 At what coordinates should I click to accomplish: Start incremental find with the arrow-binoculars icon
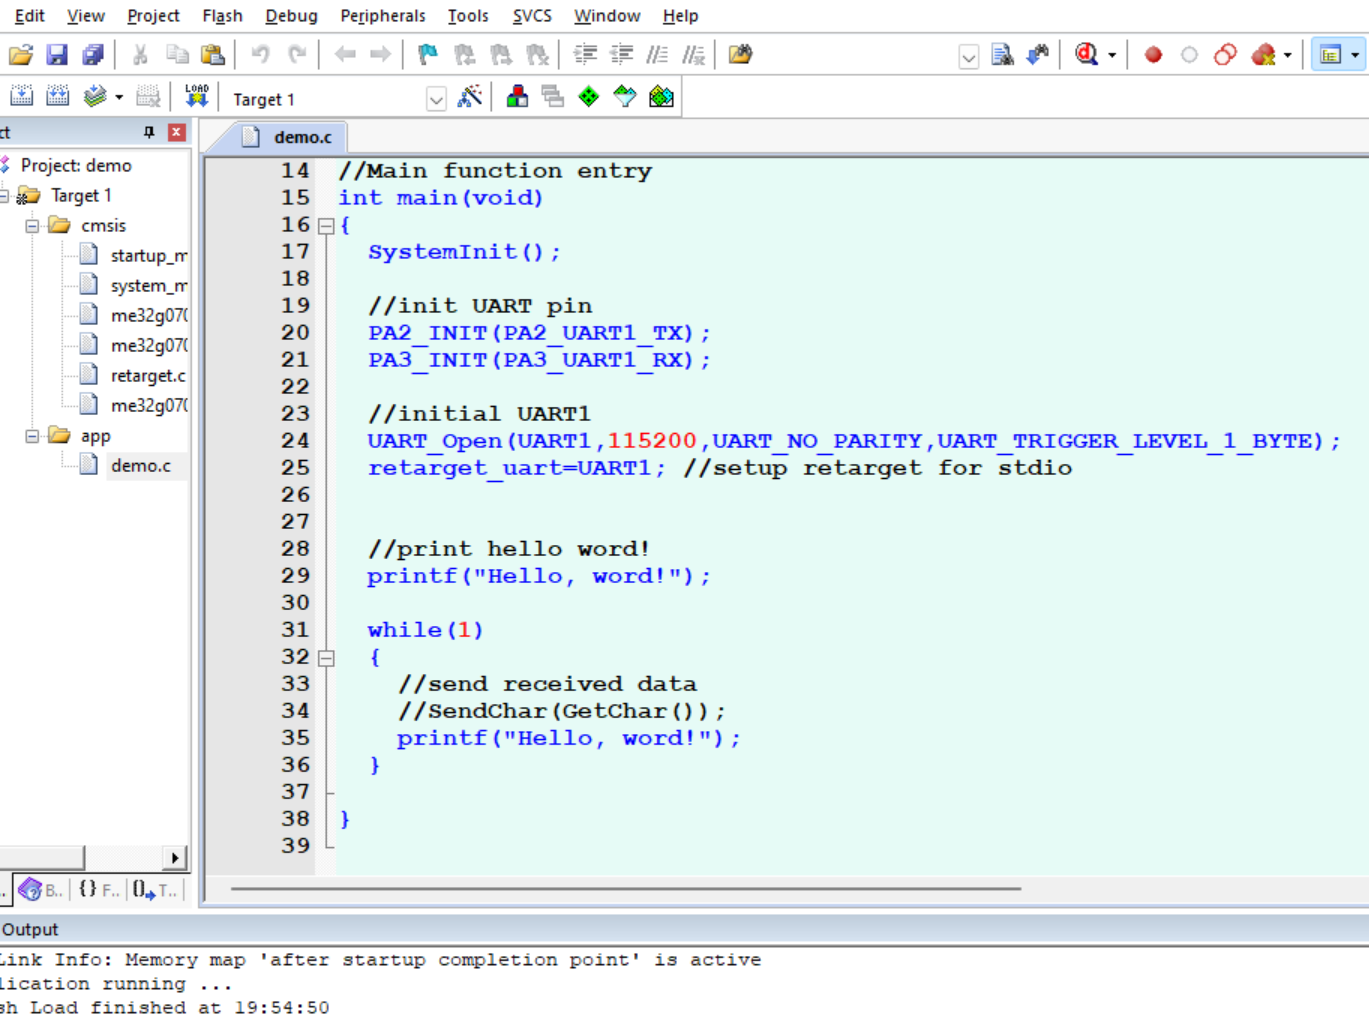click(1038, 55)
